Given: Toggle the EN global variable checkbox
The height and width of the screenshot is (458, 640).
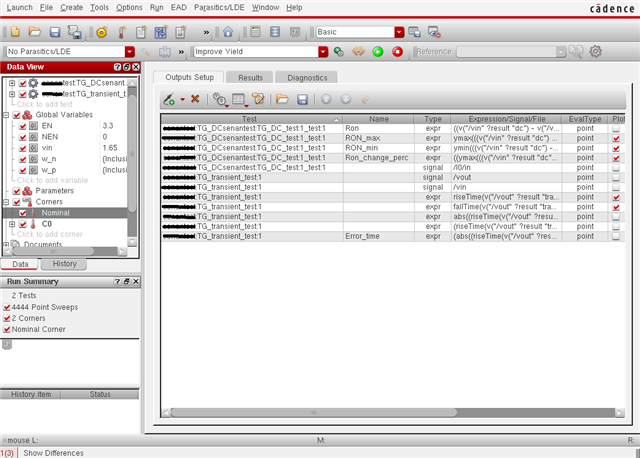Looking at the screenshot, I should [23, 126].
